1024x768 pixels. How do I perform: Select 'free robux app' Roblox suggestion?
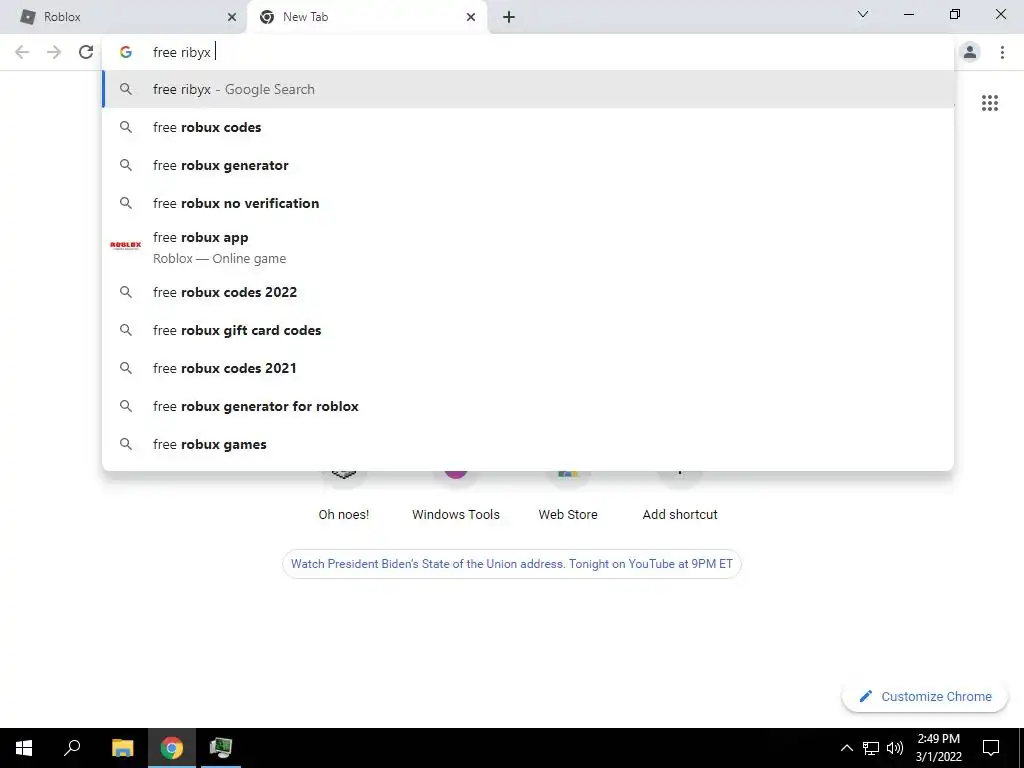click(528, 248)
